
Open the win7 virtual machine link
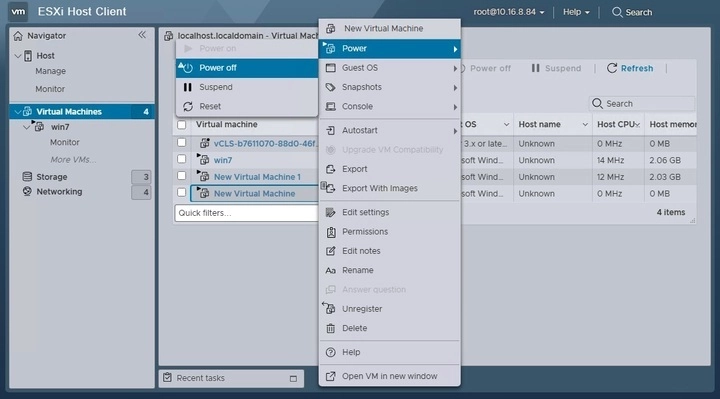(223, 160)
